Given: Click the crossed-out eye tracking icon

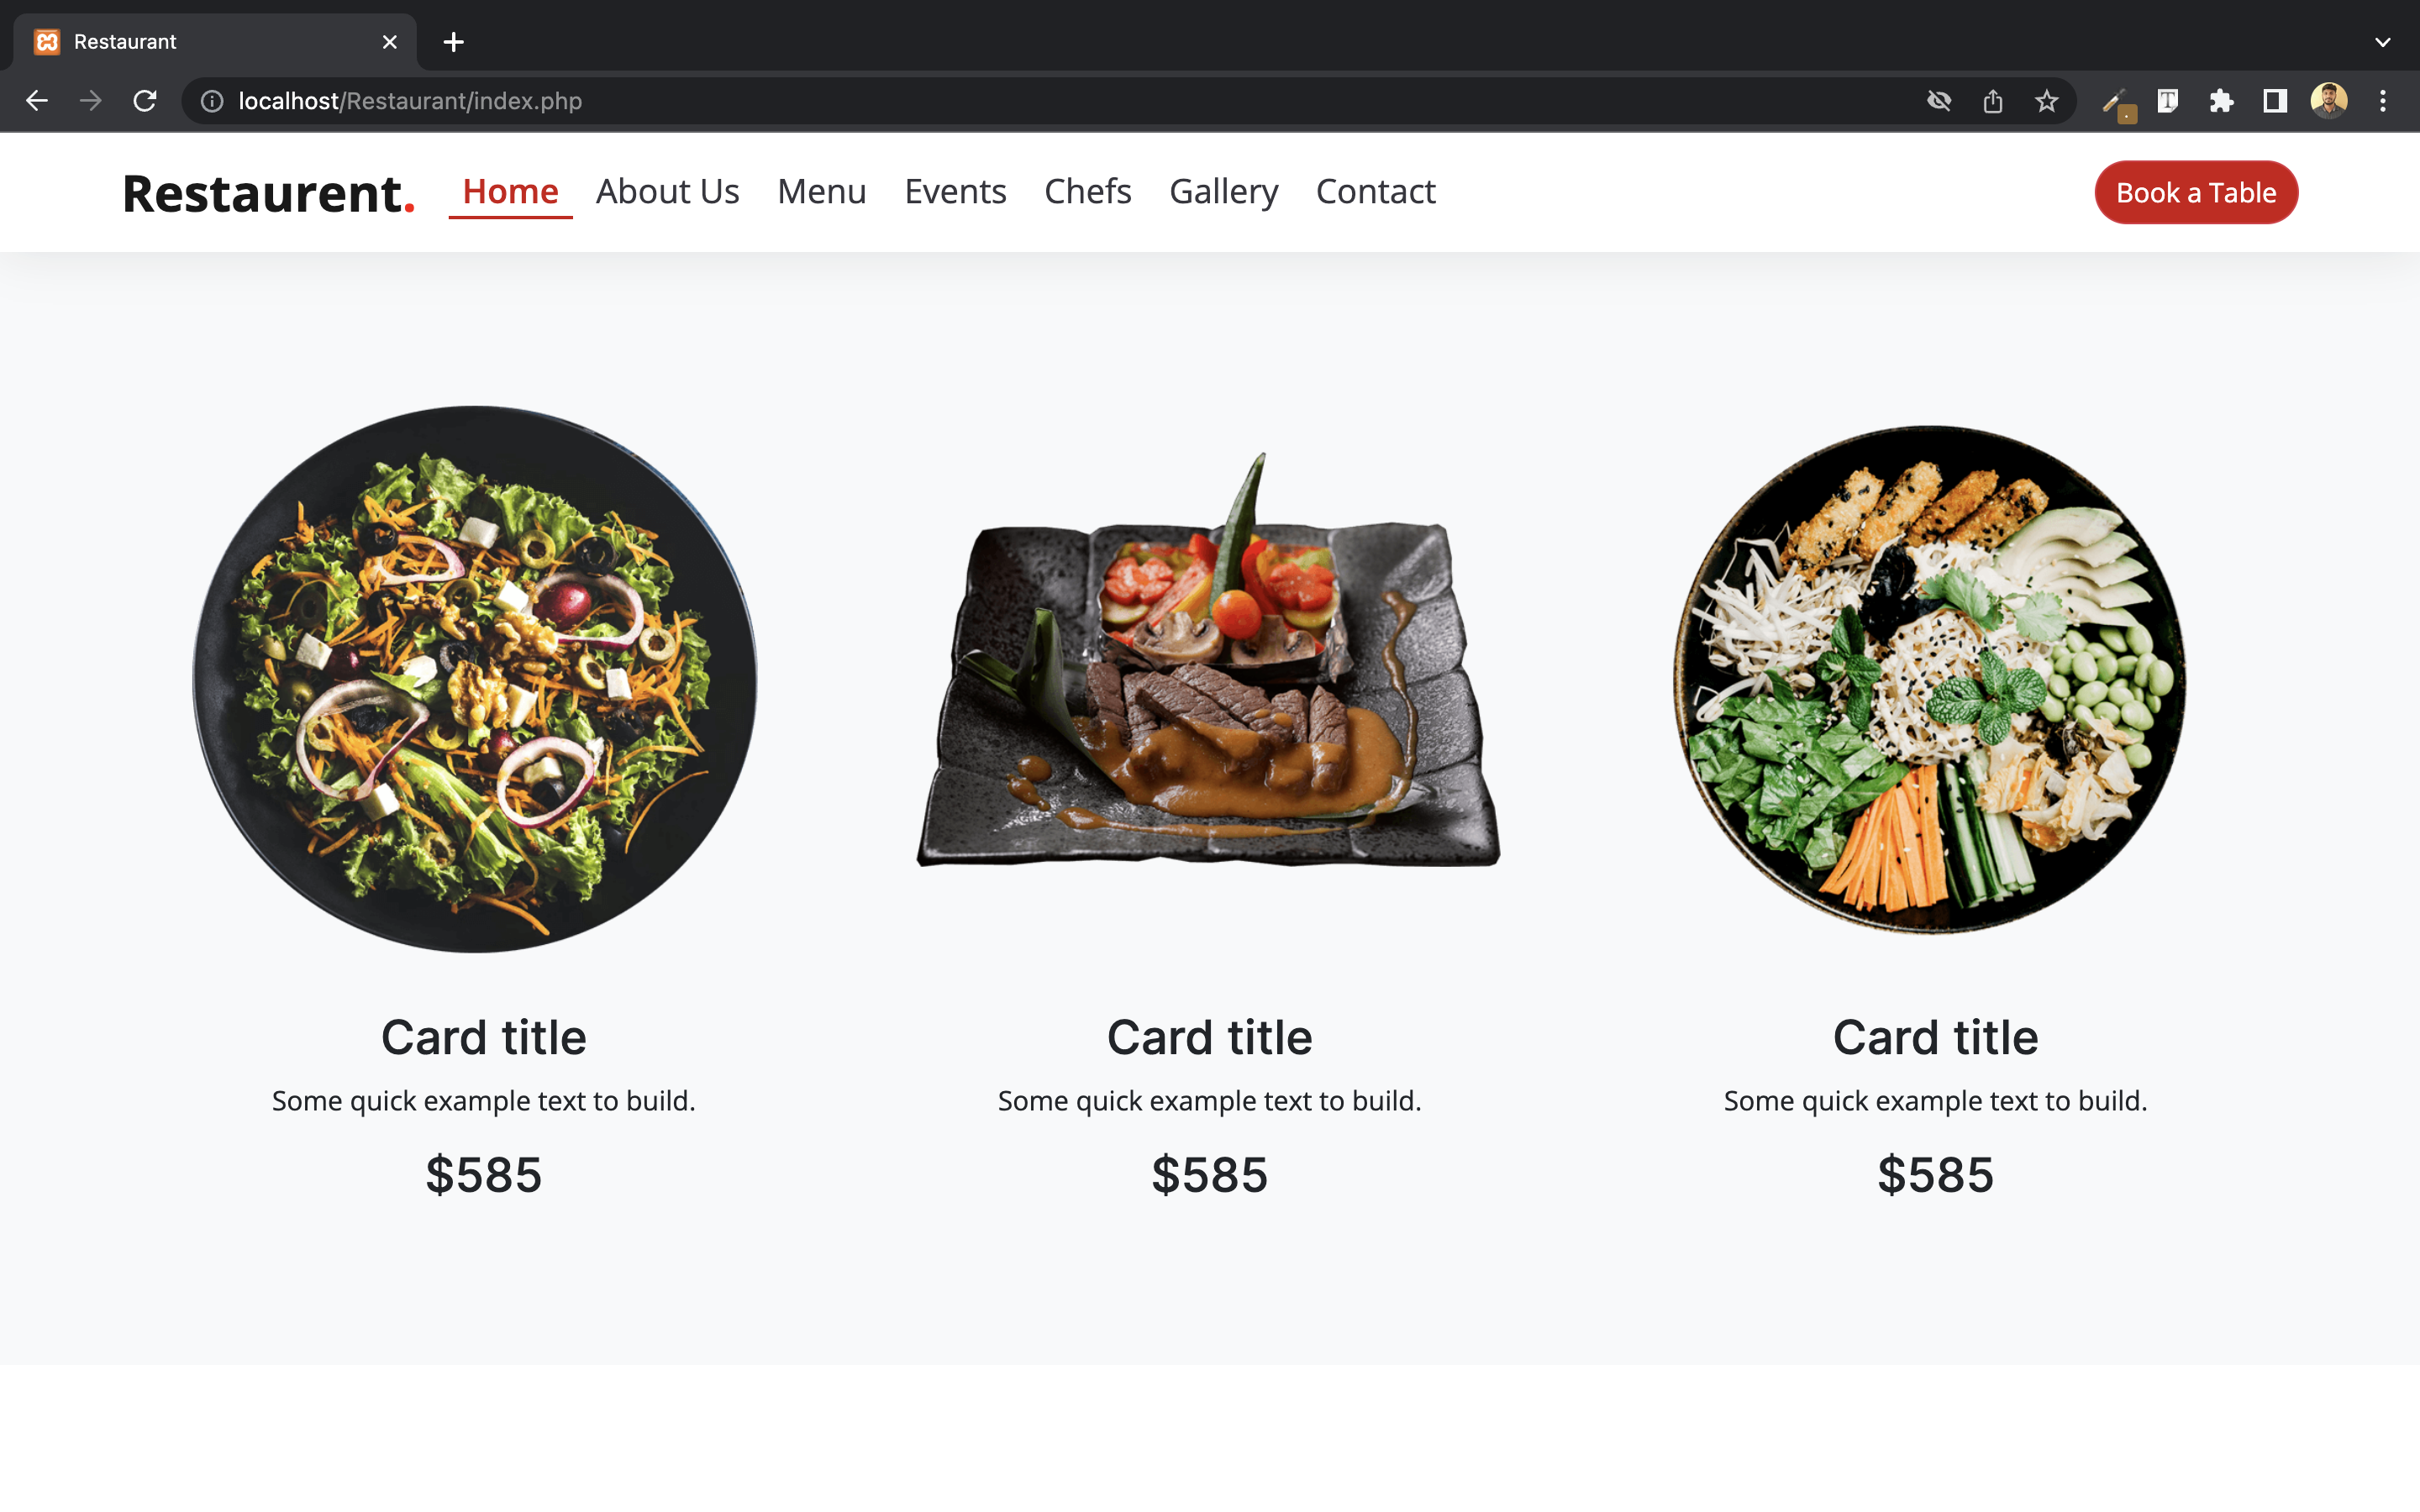Looking at the screenshot, I should (x=1939, y=101).
